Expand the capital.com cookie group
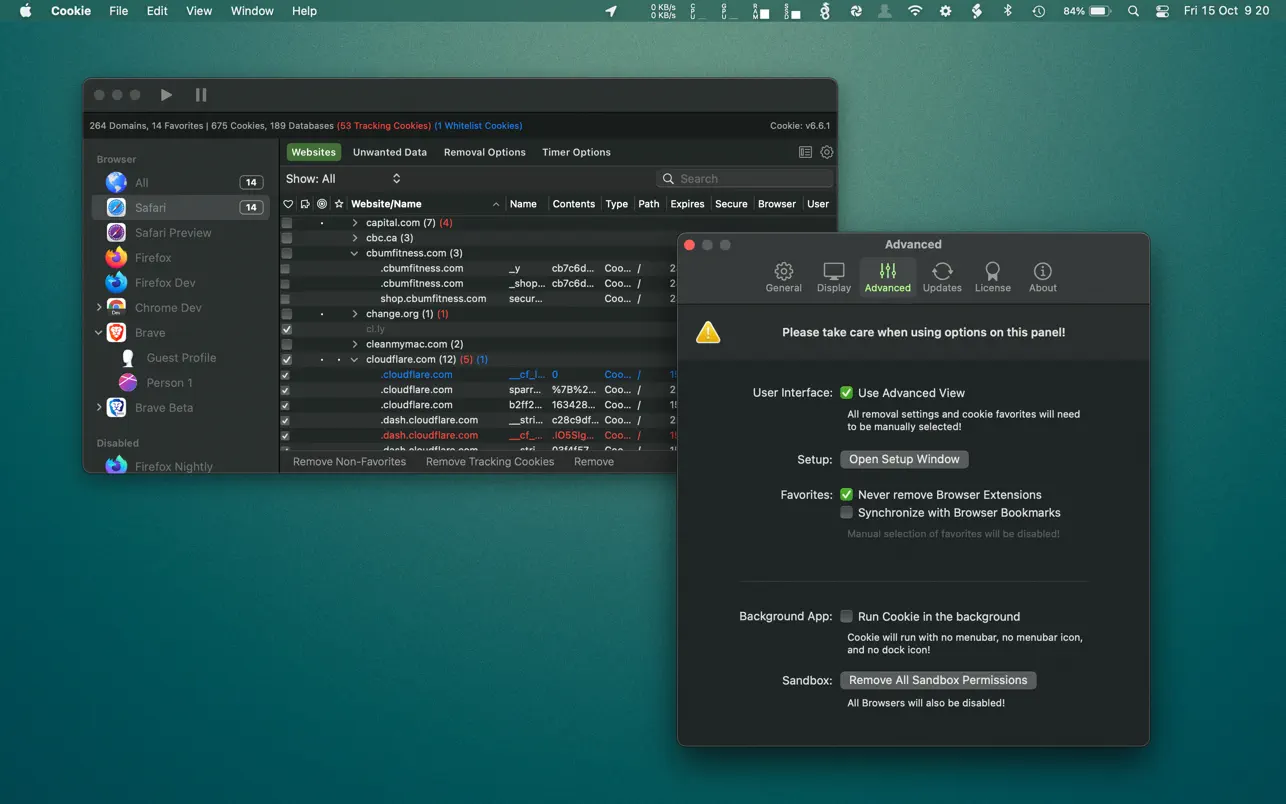The image size is (1286, 804). click(x=355, y=223)
